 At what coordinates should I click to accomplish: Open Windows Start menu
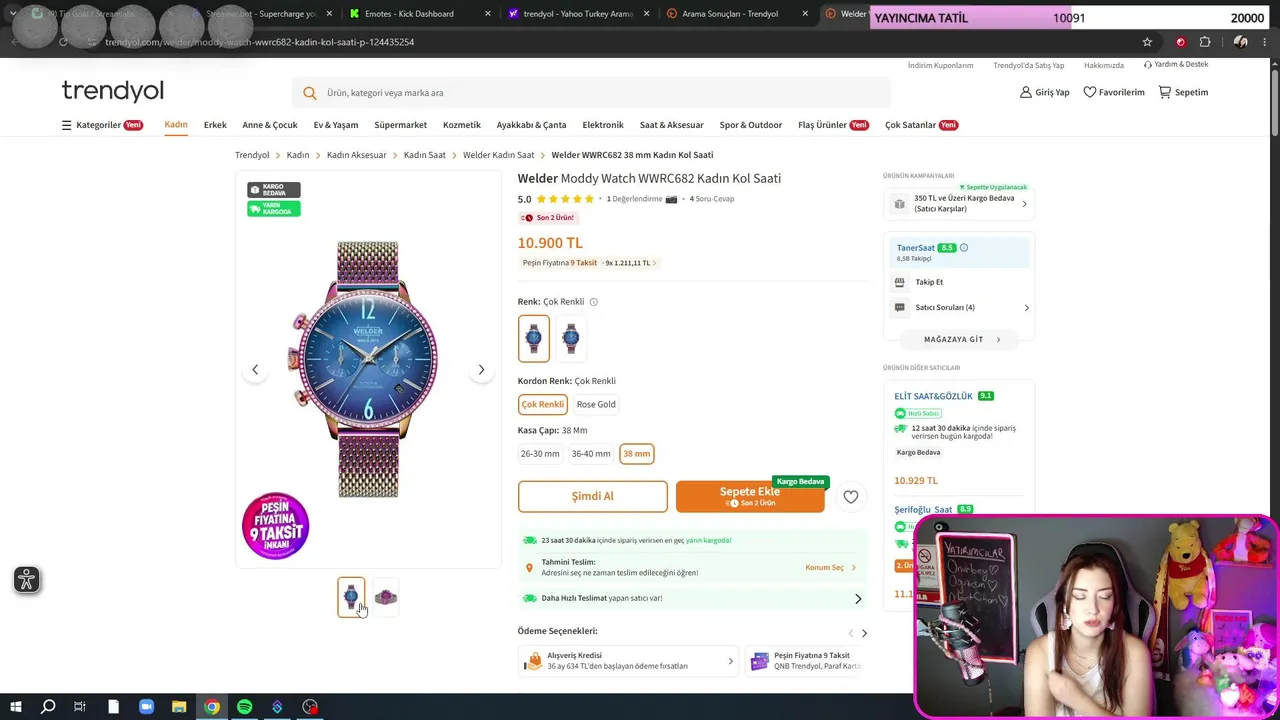click(16, 707)
